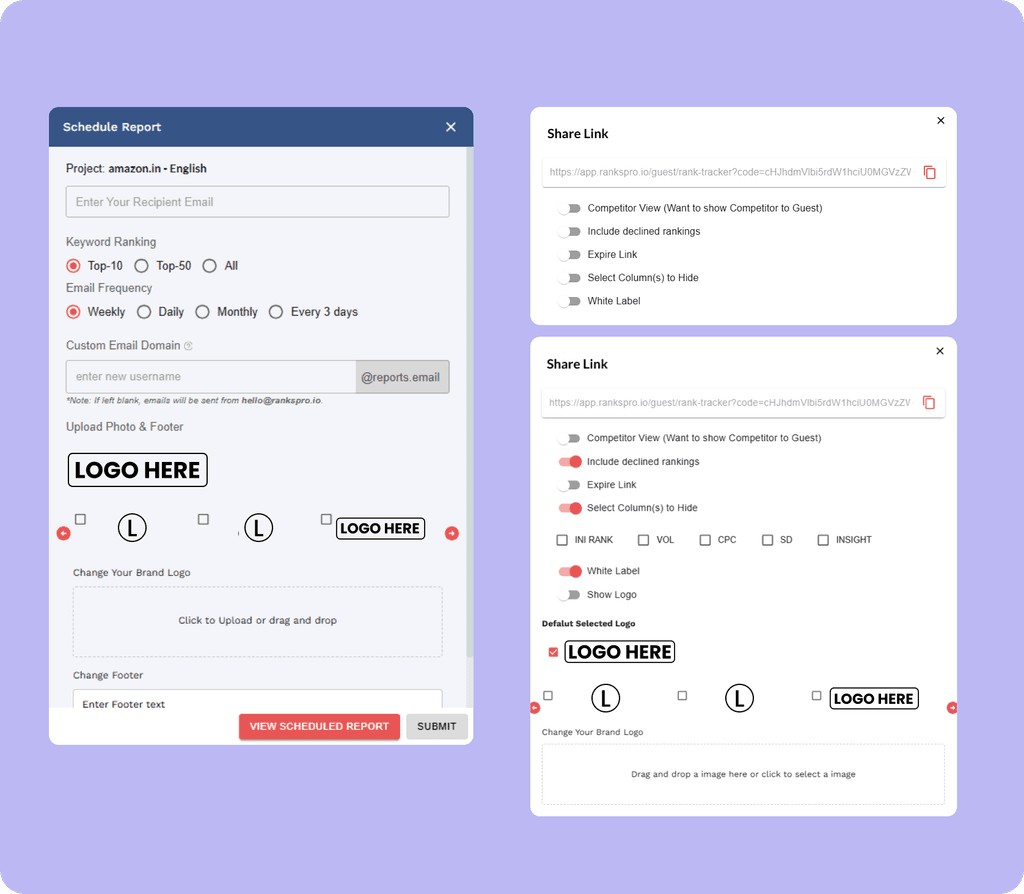Choose Weekly email frequency
1024x894 pixels.
click(73, 312)
